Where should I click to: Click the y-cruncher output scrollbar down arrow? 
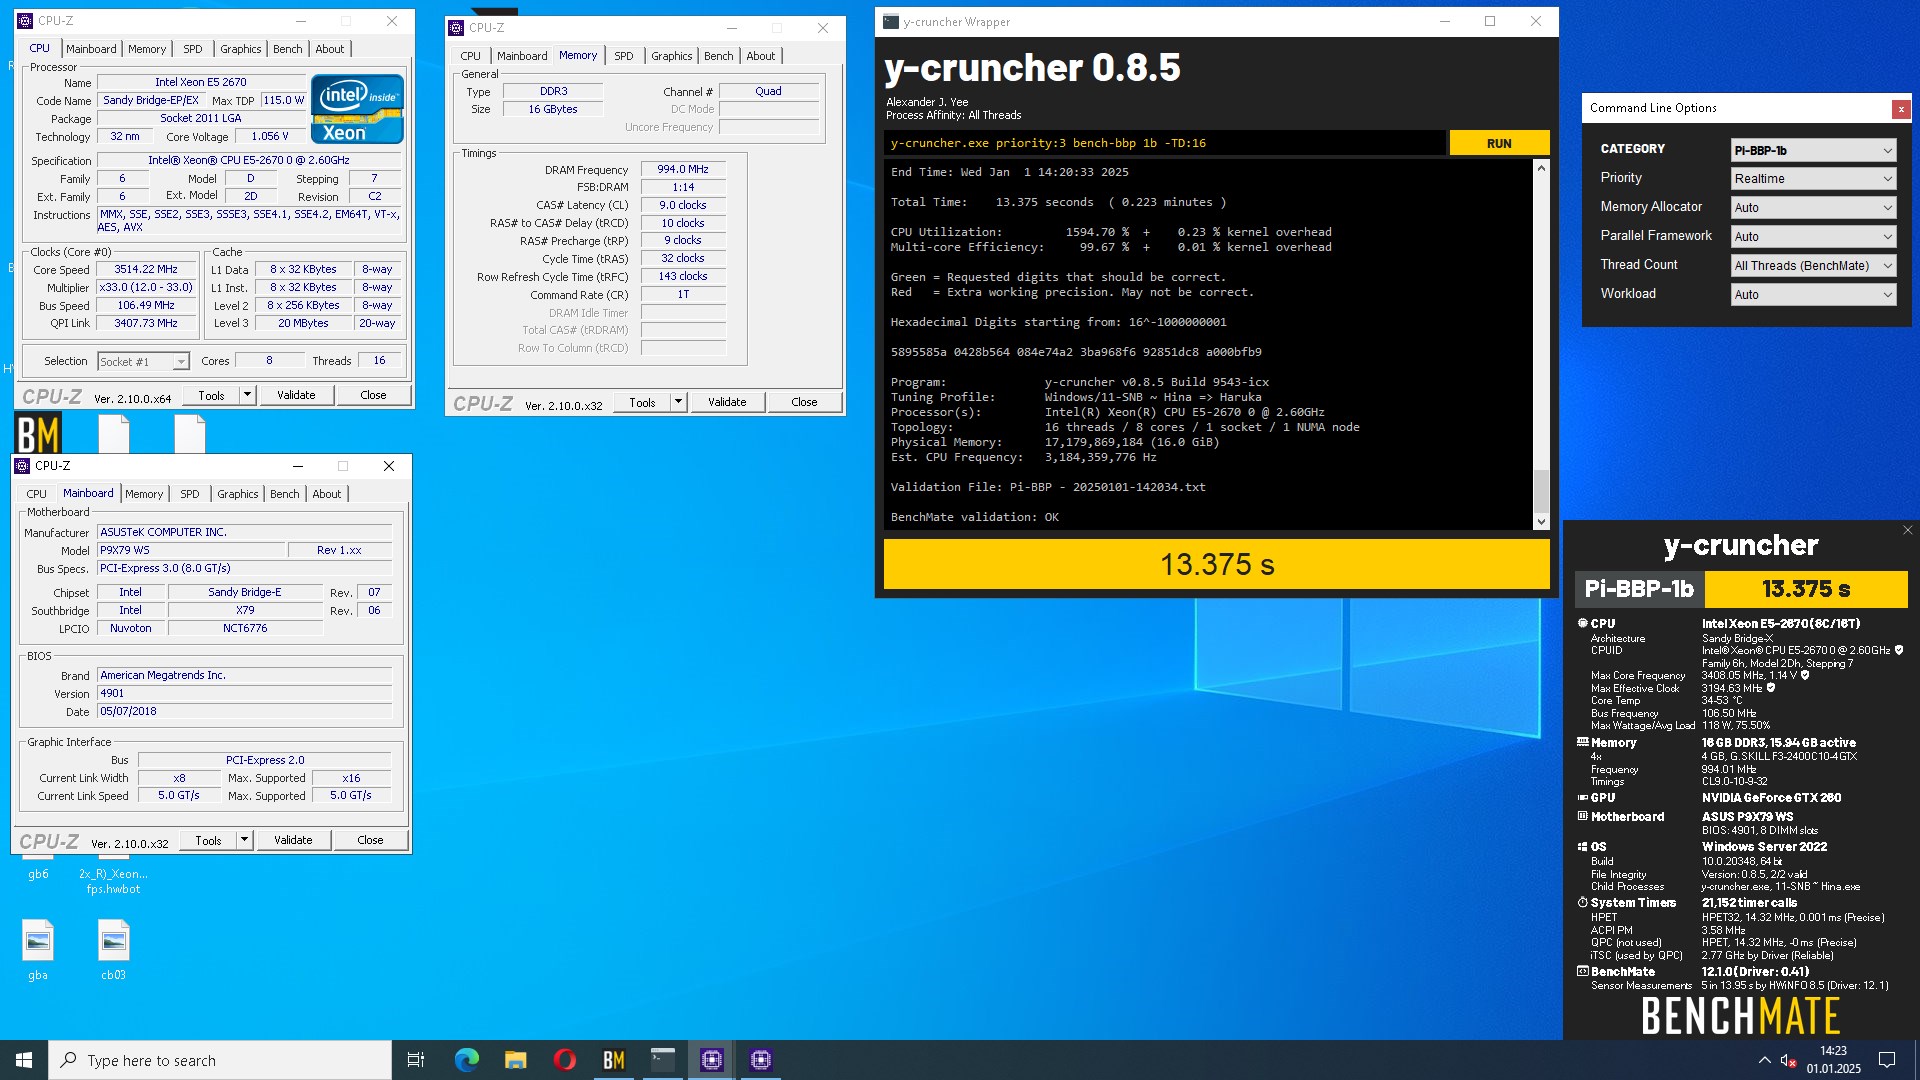(x=1541, y=521)
